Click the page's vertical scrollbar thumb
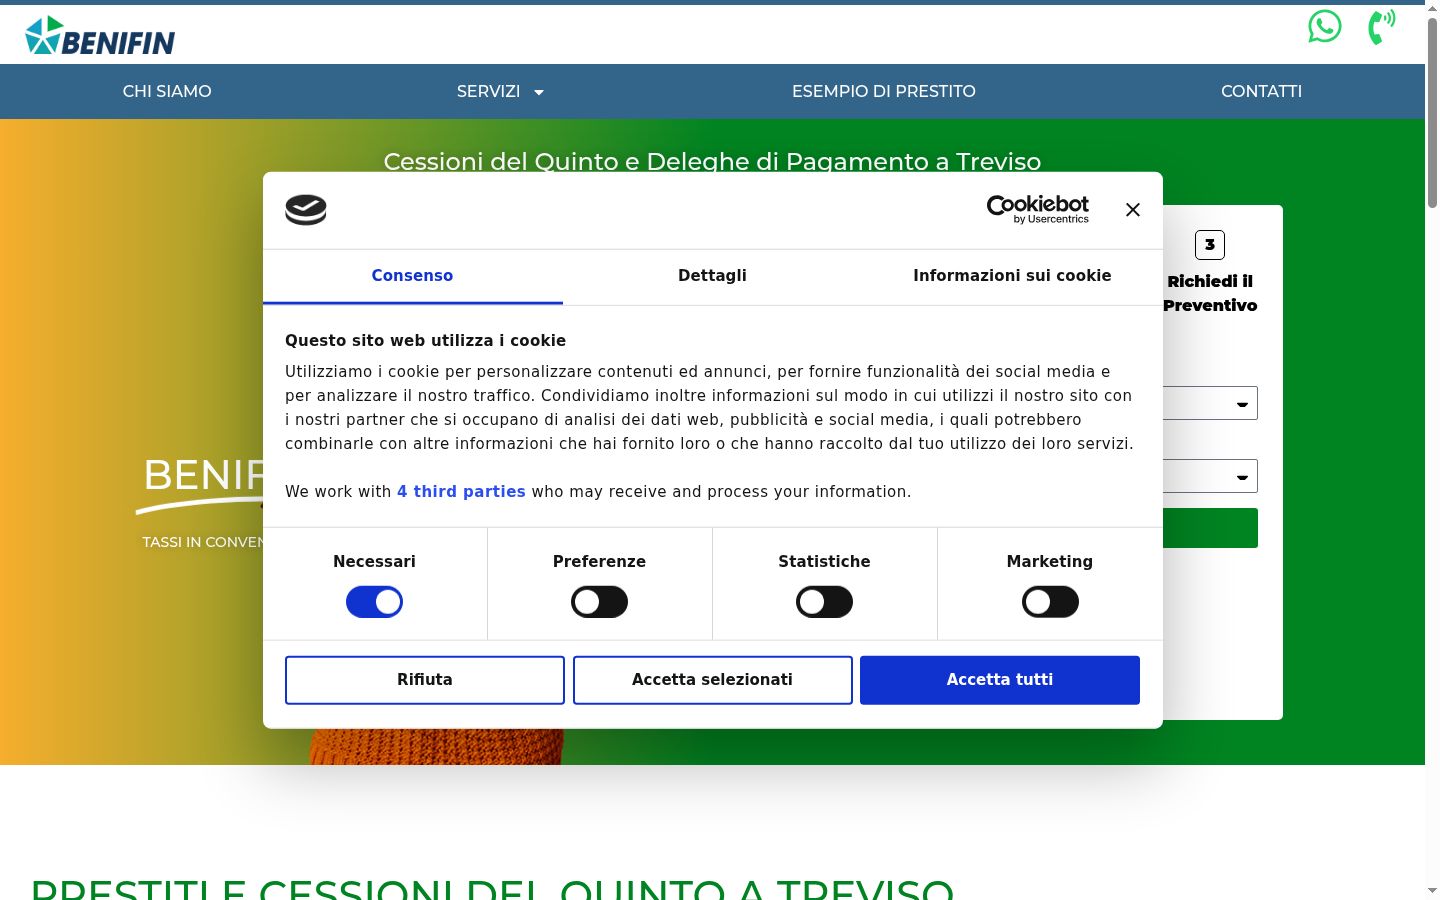This screenshot has width=1440, height=900. tap(1432, 112)
